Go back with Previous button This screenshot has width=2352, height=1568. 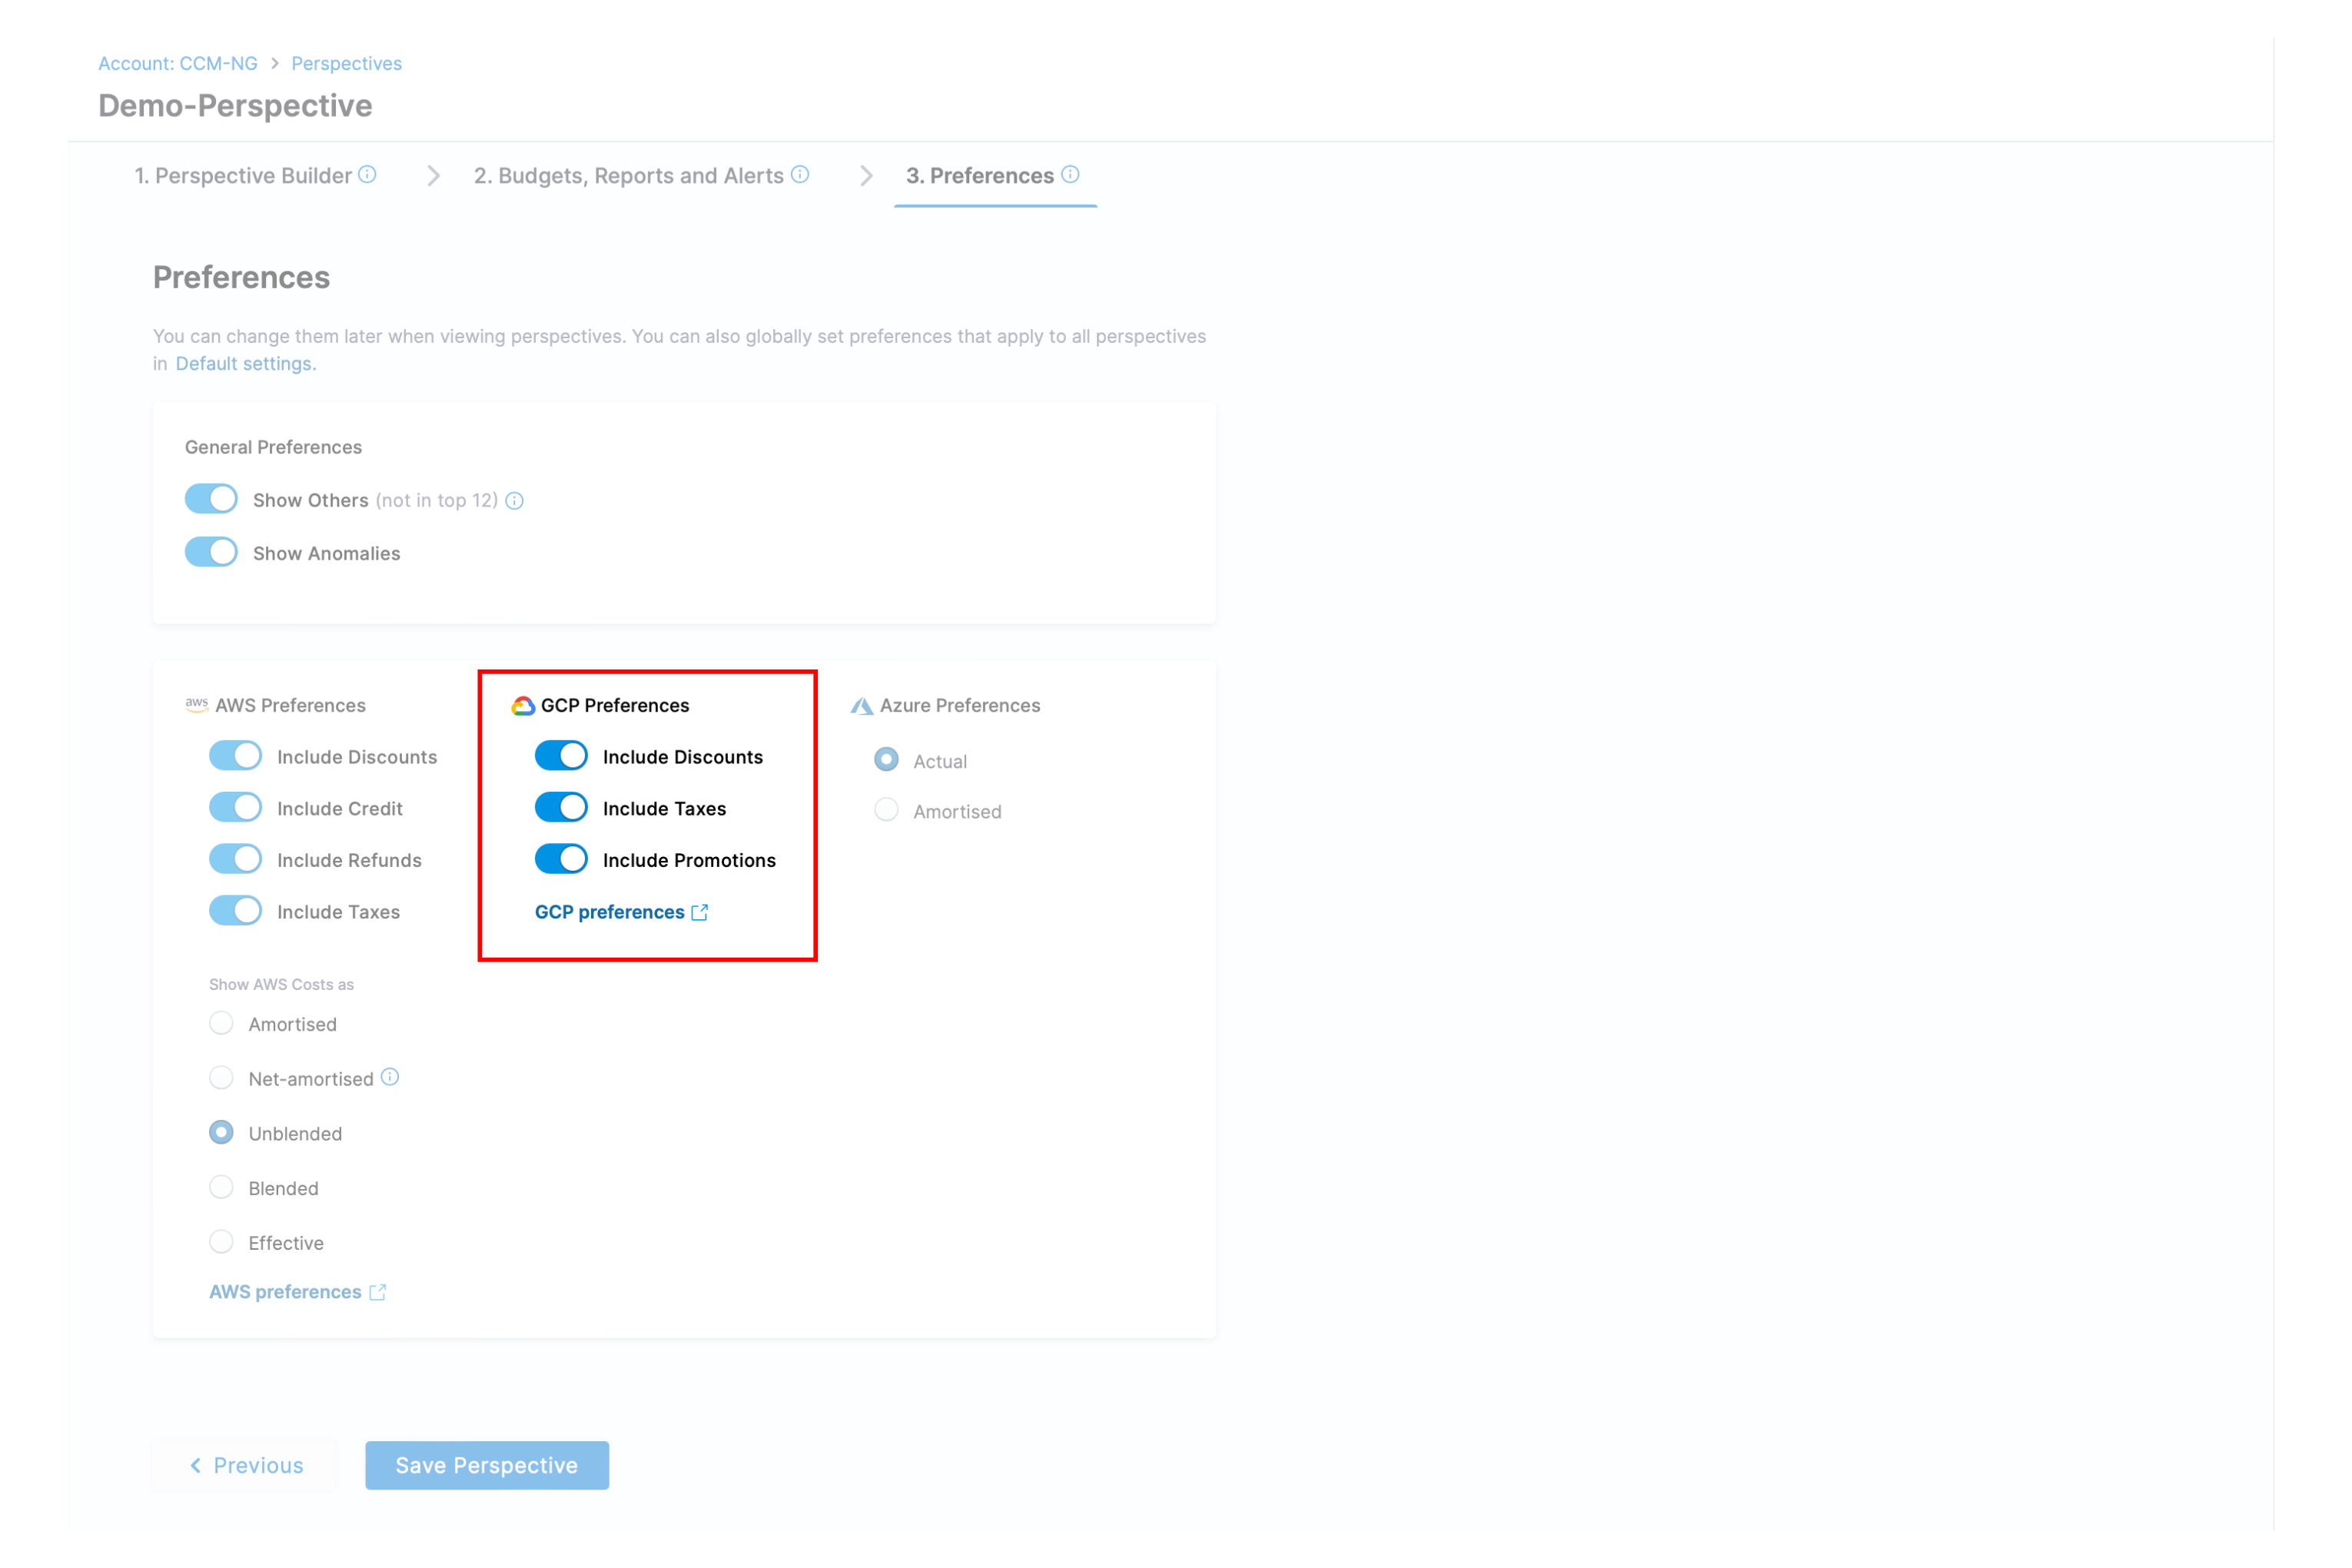pyautogui.click(x=246, y=1465)
